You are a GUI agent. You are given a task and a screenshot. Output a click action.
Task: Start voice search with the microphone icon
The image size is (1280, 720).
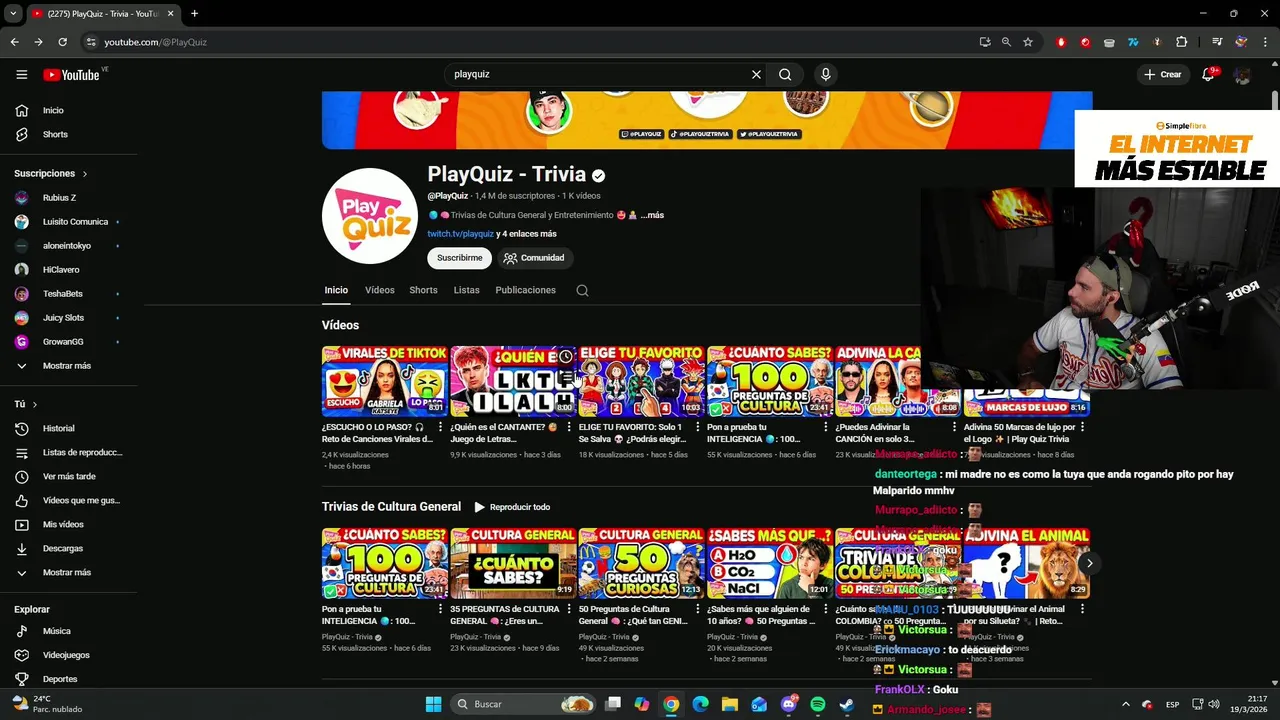(825, 74)
